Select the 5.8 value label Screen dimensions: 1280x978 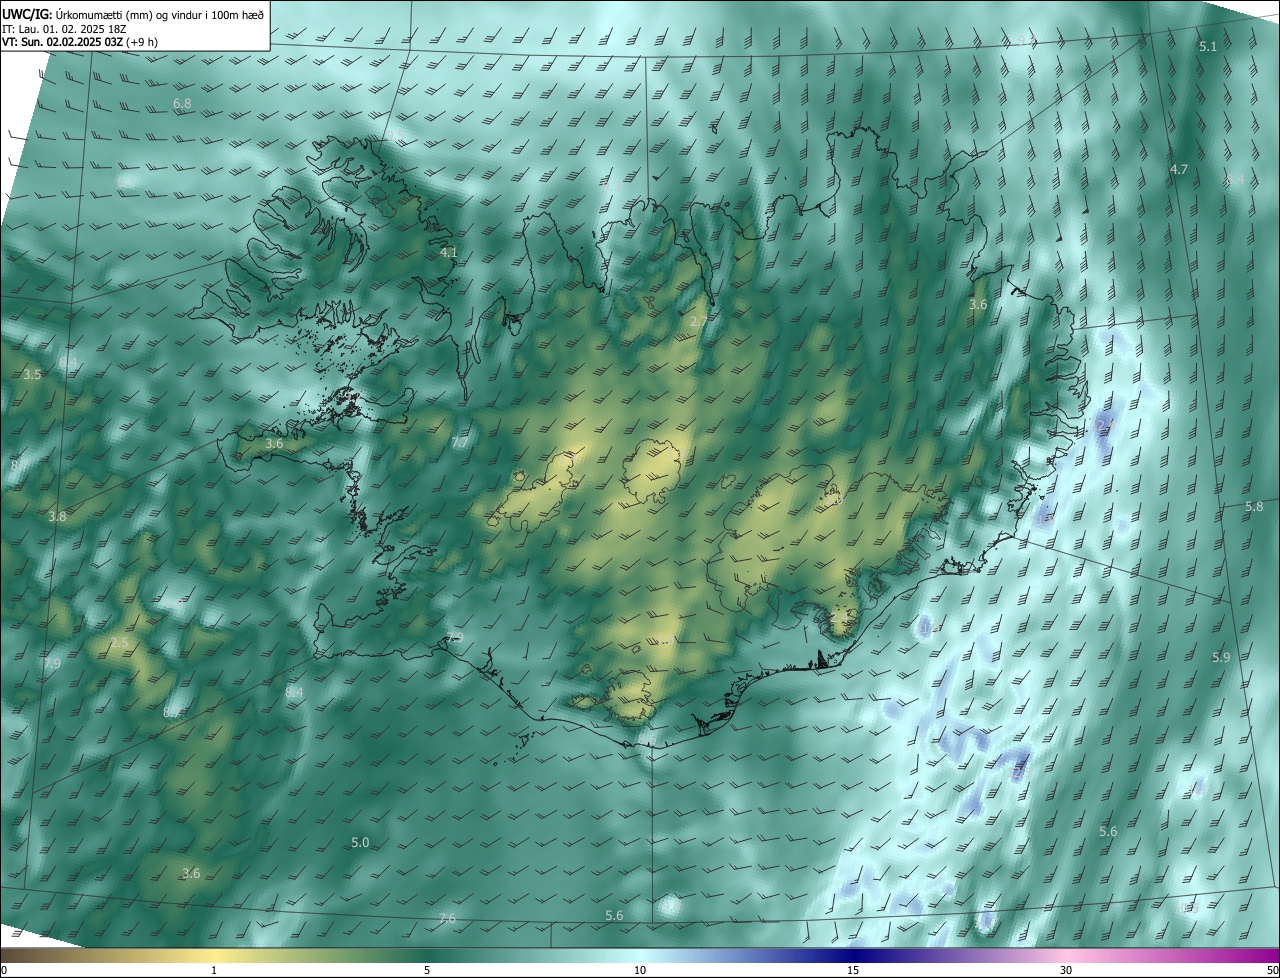tap(1255, 507)
